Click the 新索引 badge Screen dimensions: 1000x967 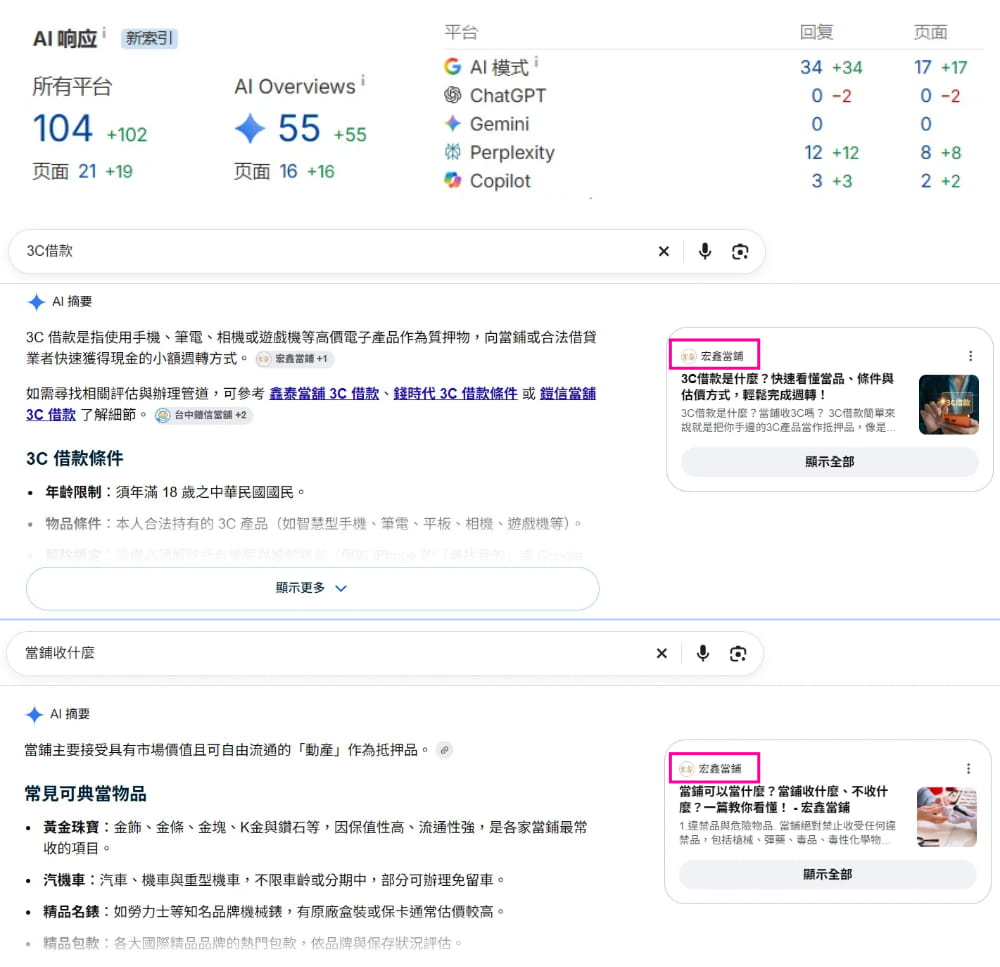149,38
